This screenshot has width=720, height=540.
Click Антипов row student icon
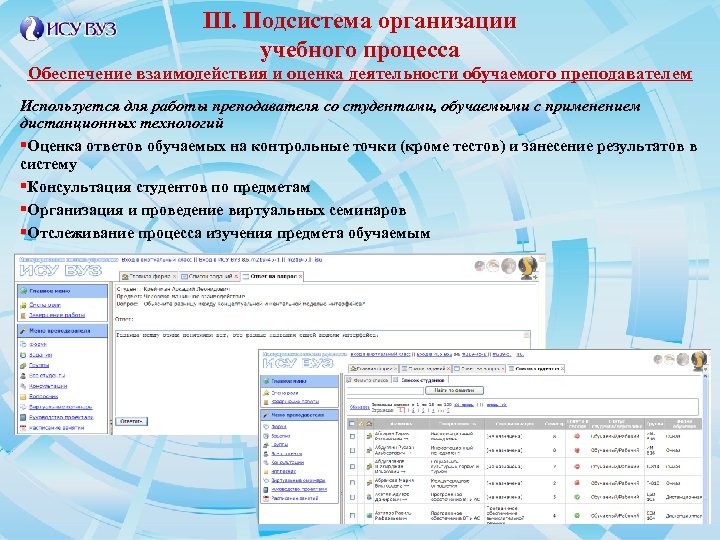tap(369, 516)
